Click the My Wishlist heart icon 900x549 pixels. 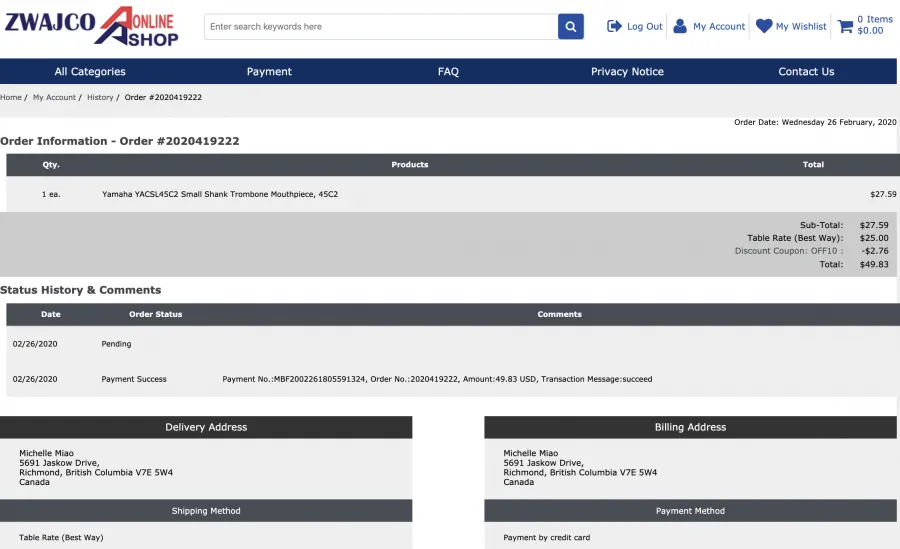click(x=764, y=26)
